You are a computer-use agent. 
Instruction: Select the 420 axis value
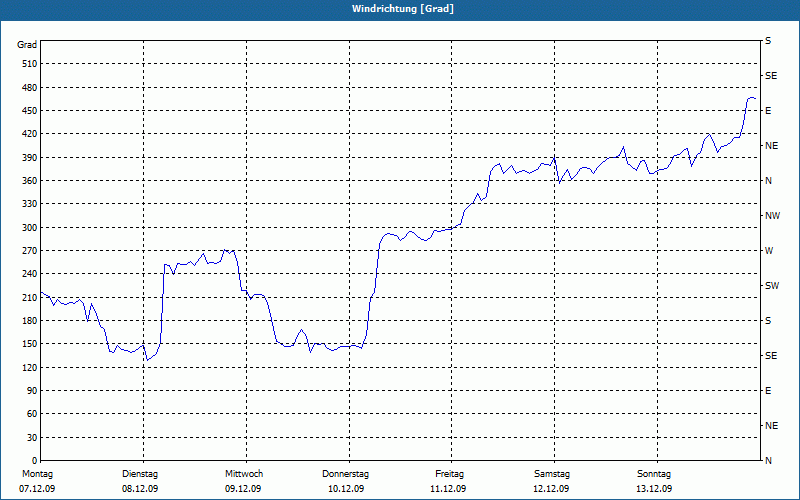coord(30,134)
